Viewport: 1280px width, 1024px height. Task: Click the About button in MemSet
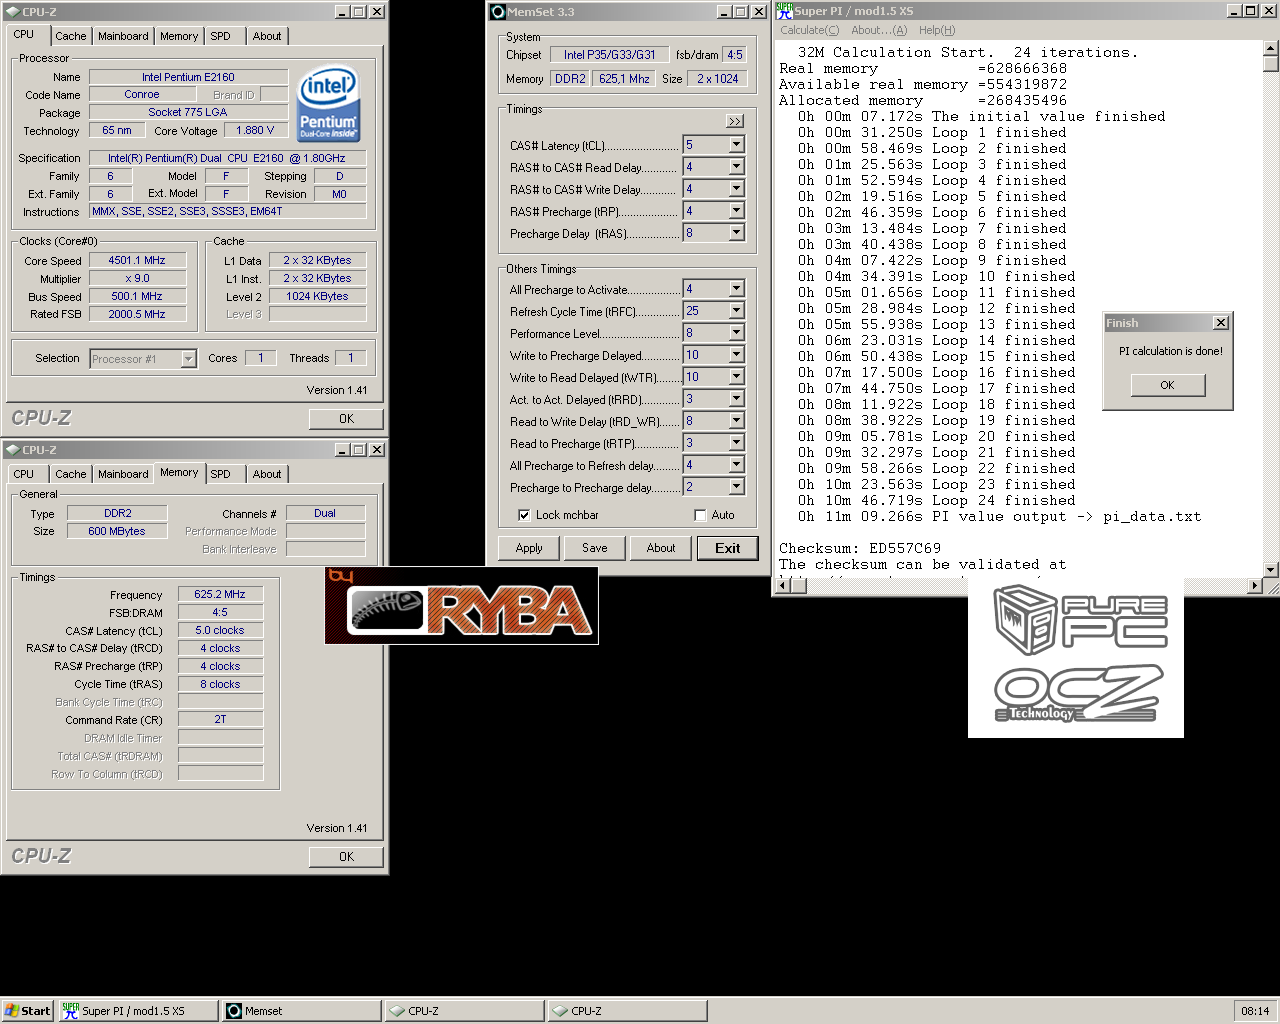(661, 548)
